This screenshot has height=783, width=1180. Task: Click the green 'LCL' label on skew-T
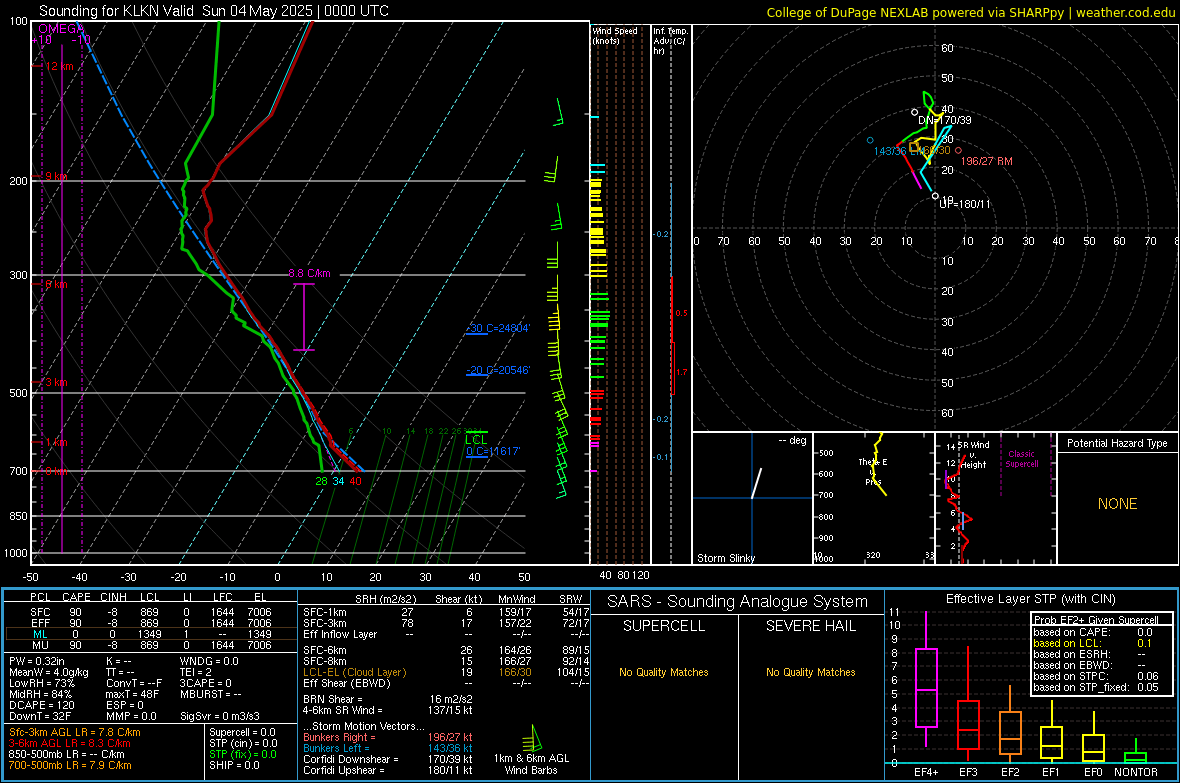[476, 440]
